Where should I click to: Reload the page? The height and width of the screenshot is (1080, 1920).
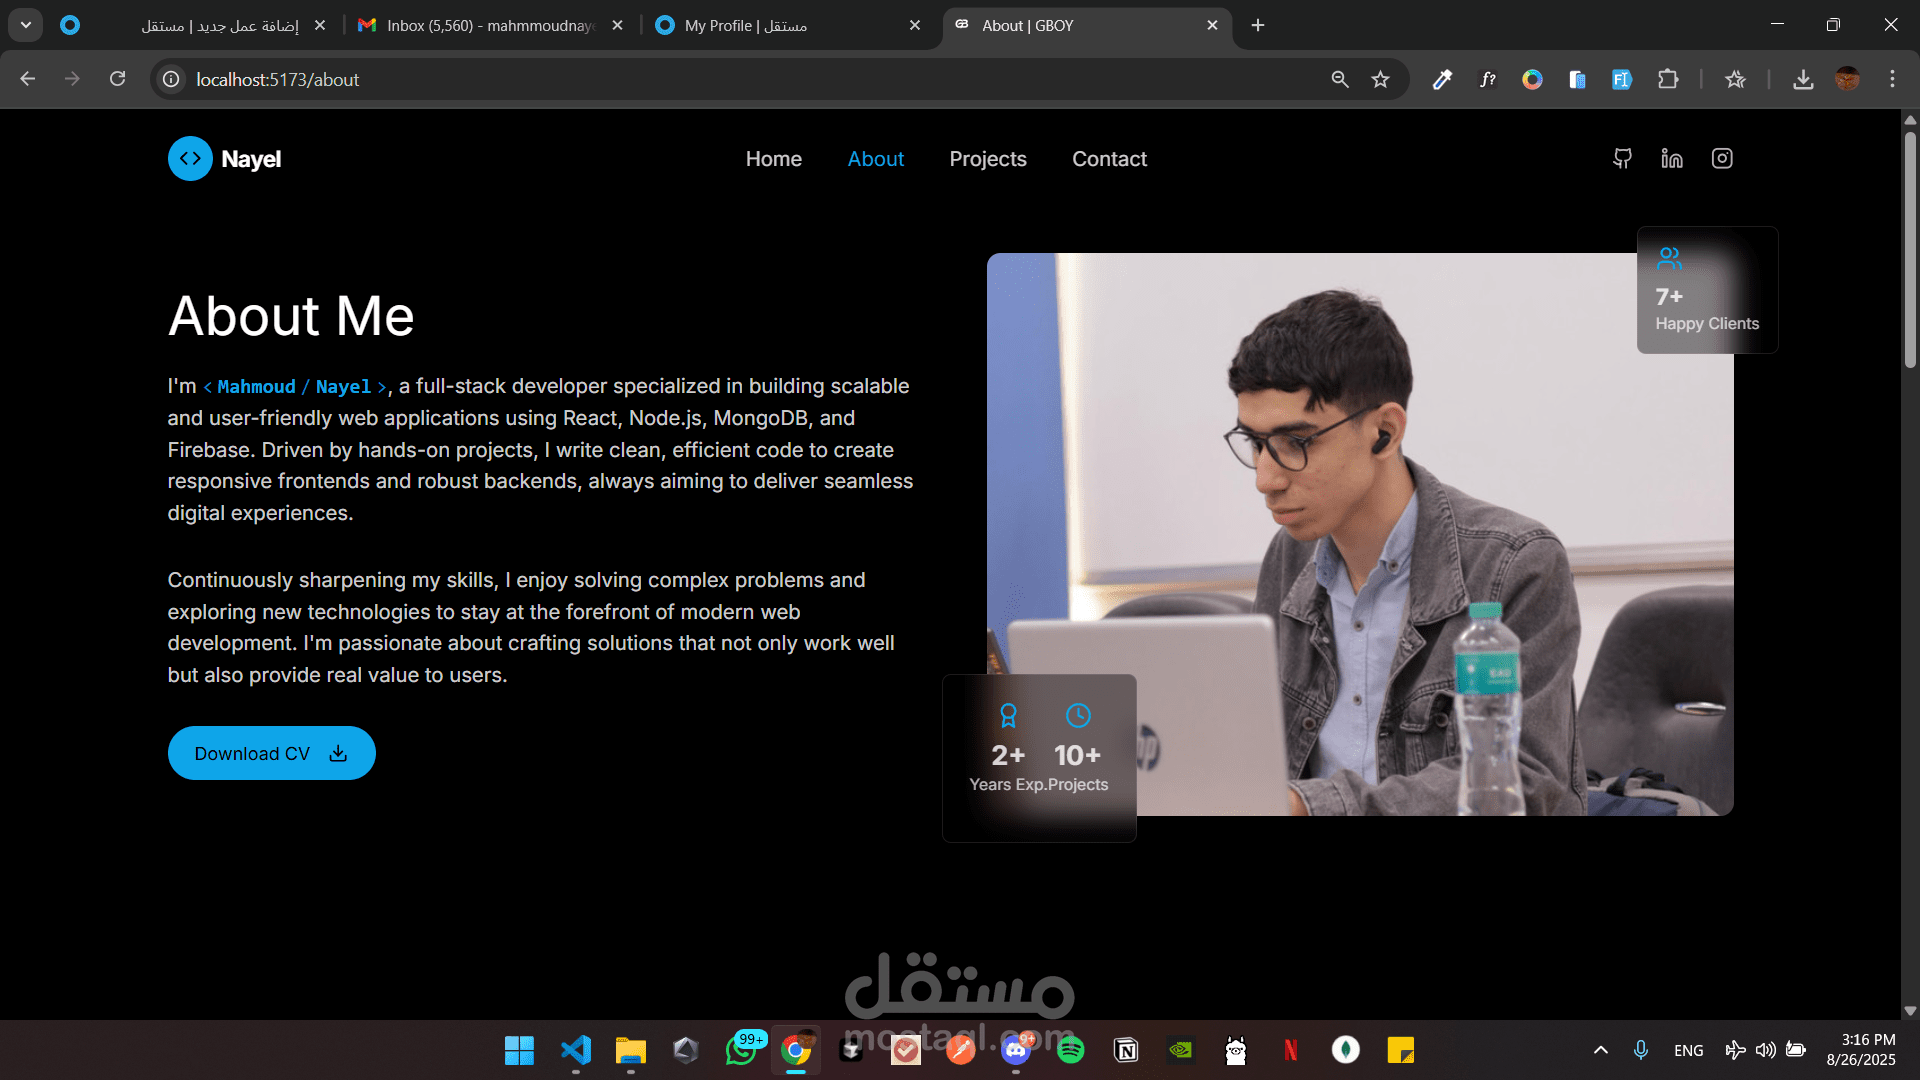coord(118,79)
